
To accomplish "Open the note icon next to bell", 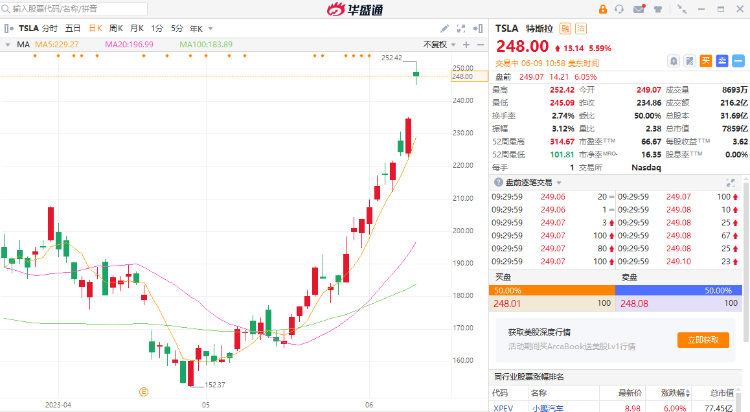I will coord(690,61).
